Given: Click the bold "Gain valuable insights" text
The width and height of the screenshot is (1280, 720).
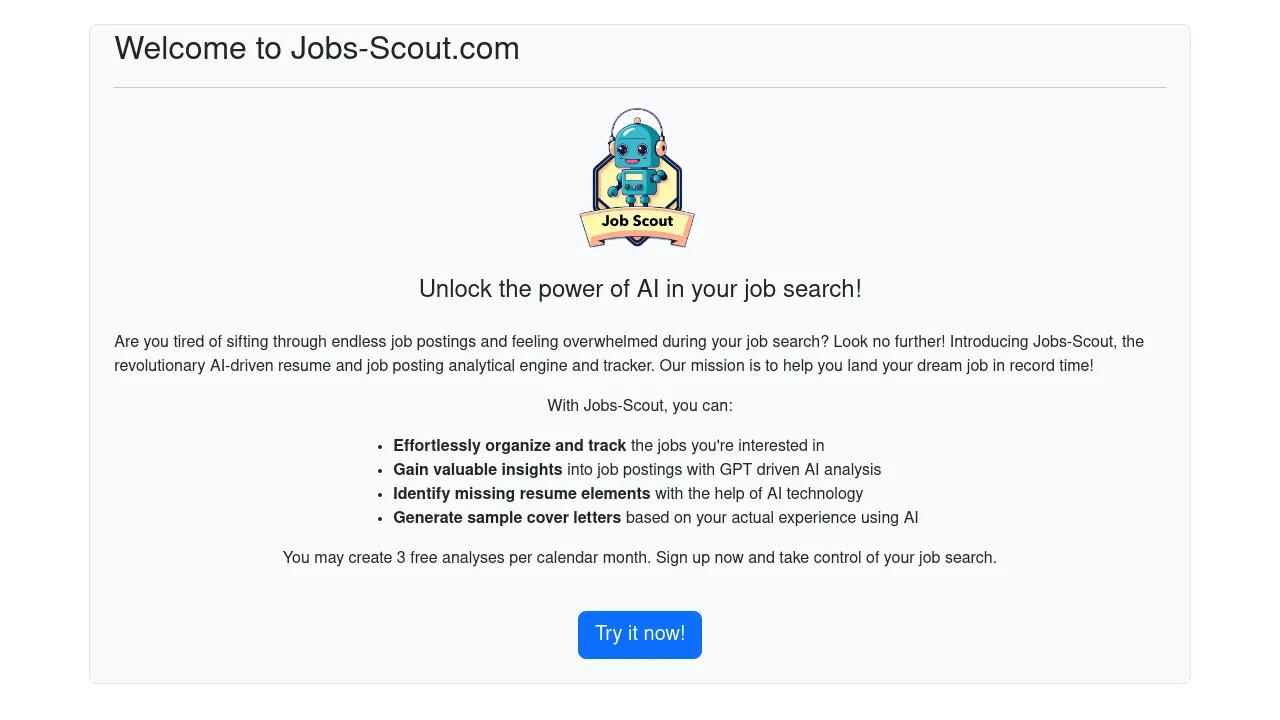Looking at the screenshot, I should pyautogui.click(x=477, y=470).
